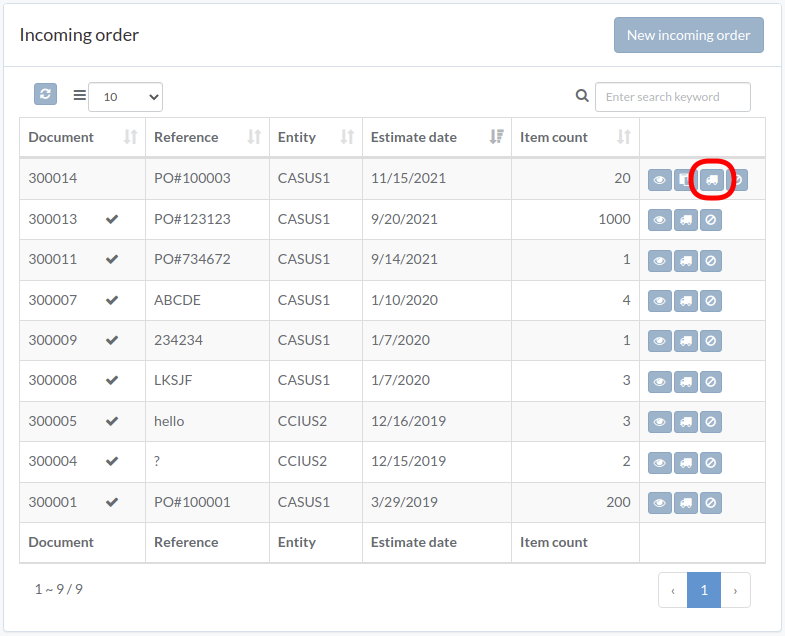Click the truck icon for order 300004
Screen dimensions: 785x636
pyautogui.click(x=686, y=463)
